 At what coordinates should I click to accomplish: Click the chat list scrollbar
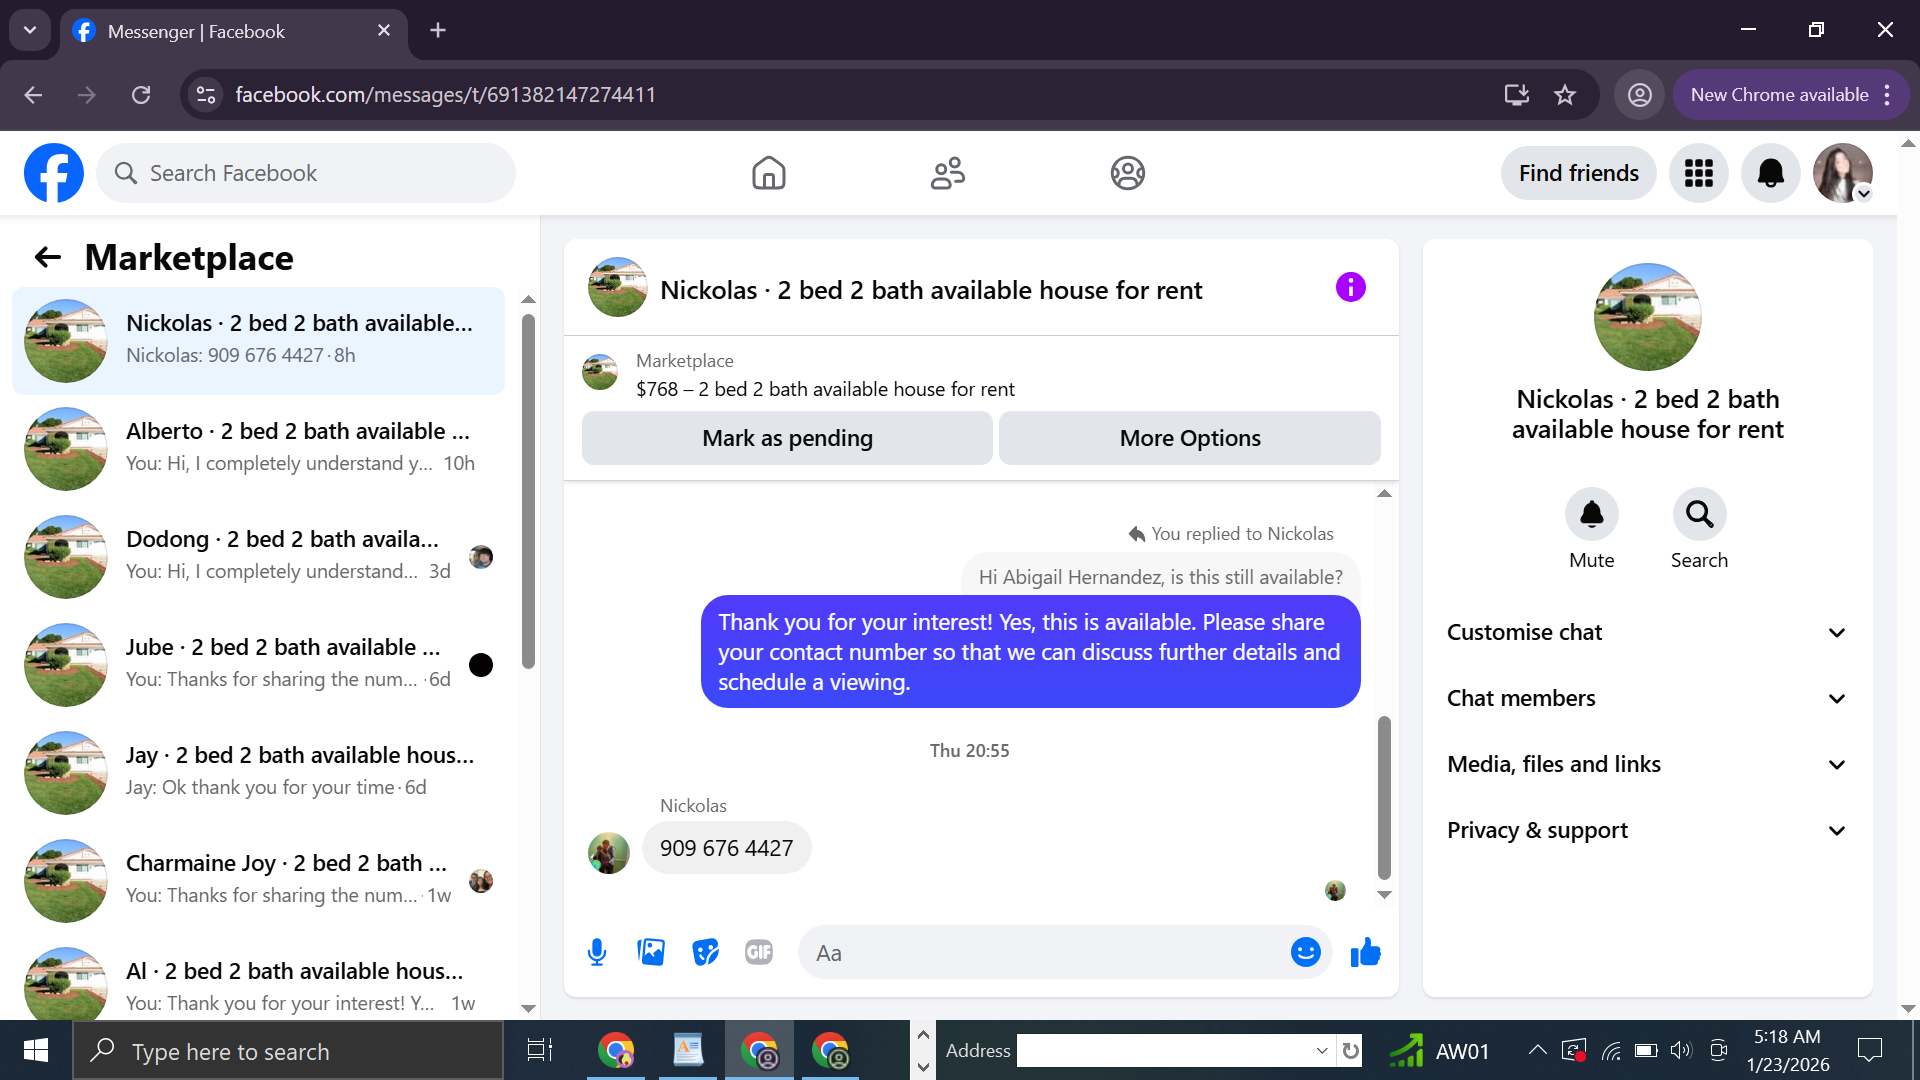[528, 490]
